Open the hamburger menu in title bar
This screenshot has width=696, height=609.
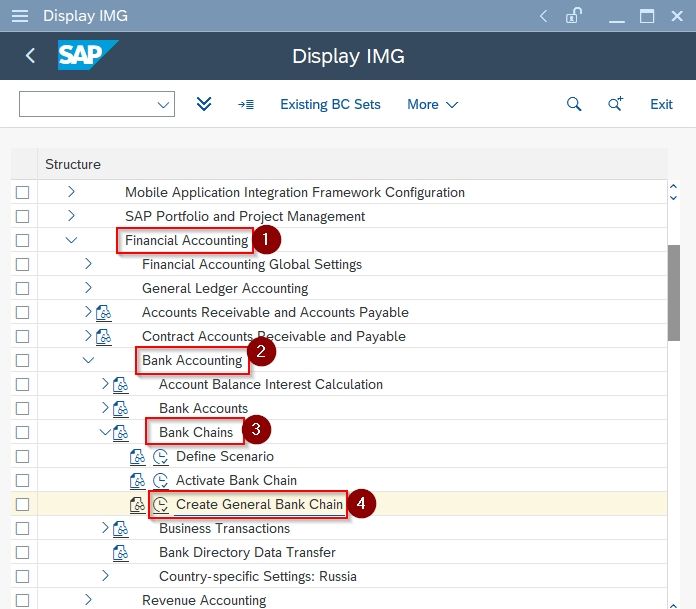pos(20,16)
